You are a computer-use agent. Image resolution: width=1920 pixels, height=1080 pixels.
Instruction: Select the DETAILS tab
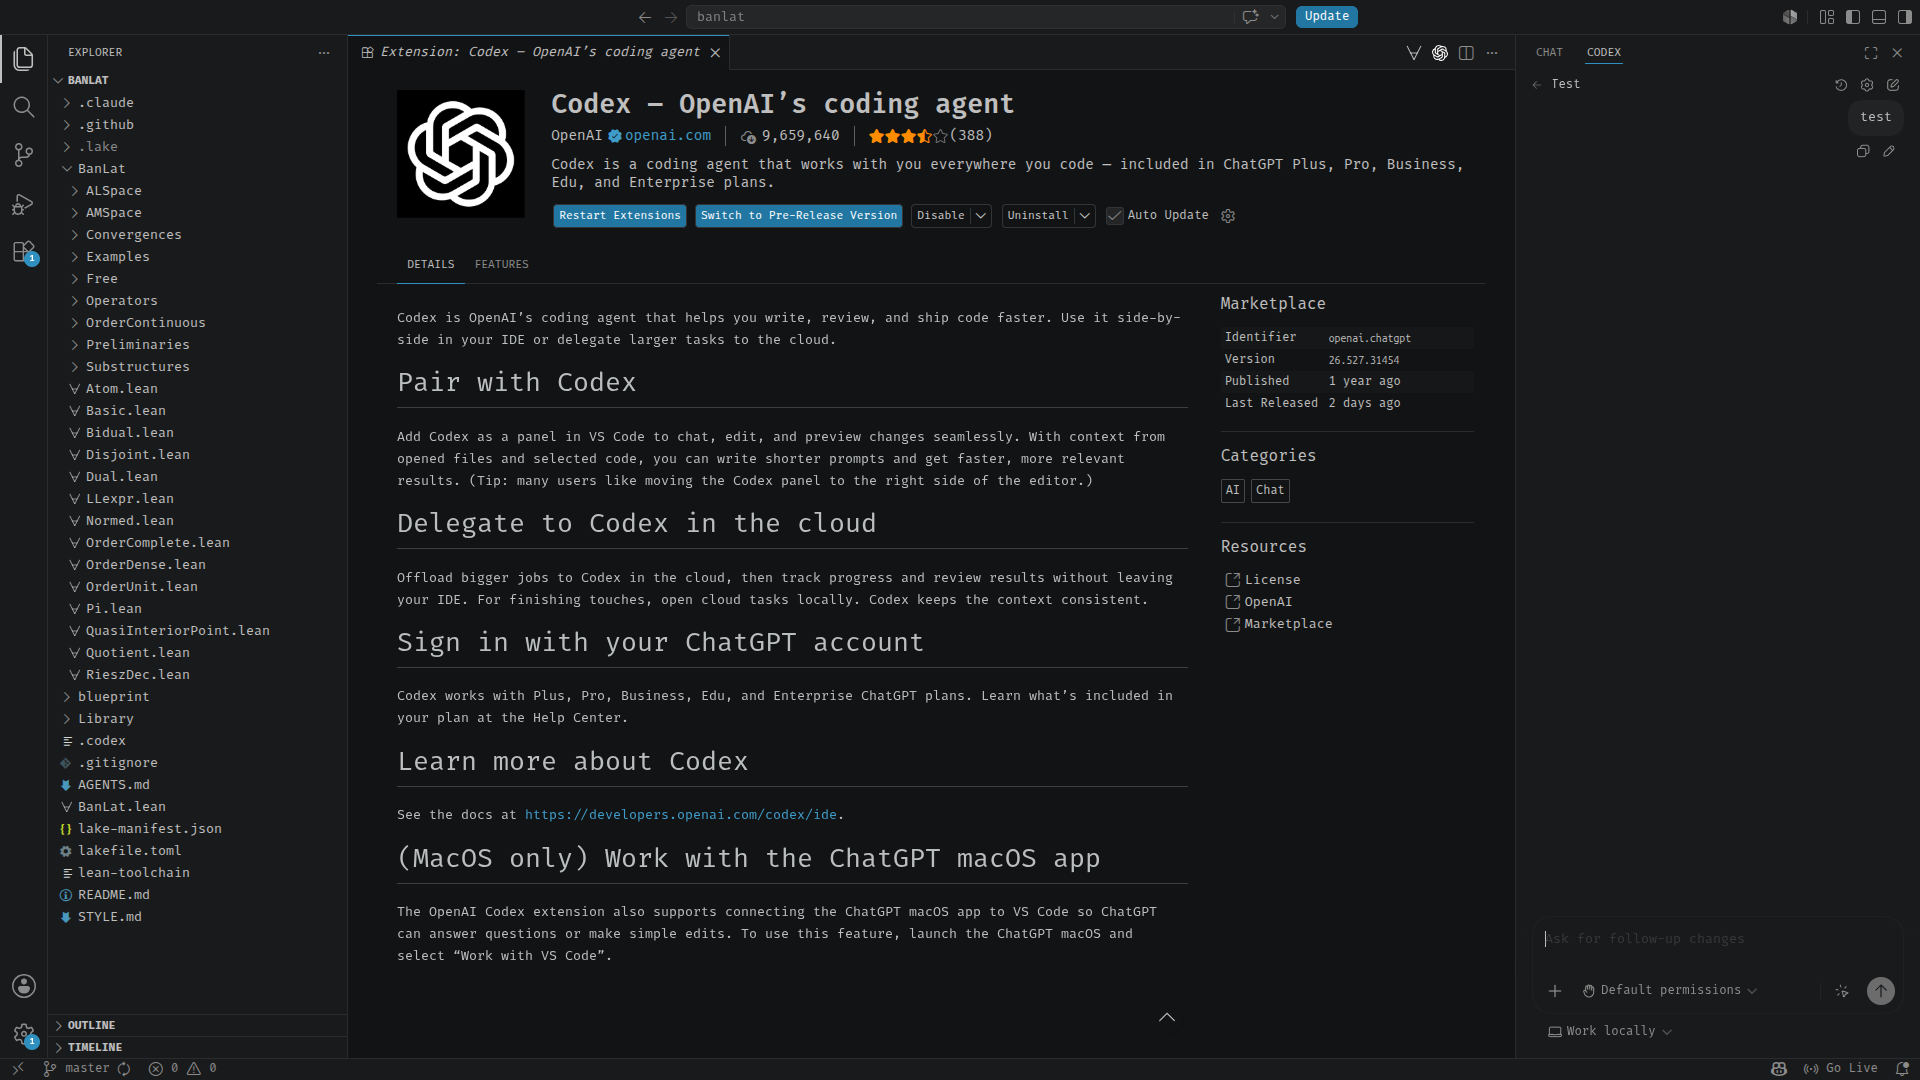[x=430, y=265]
